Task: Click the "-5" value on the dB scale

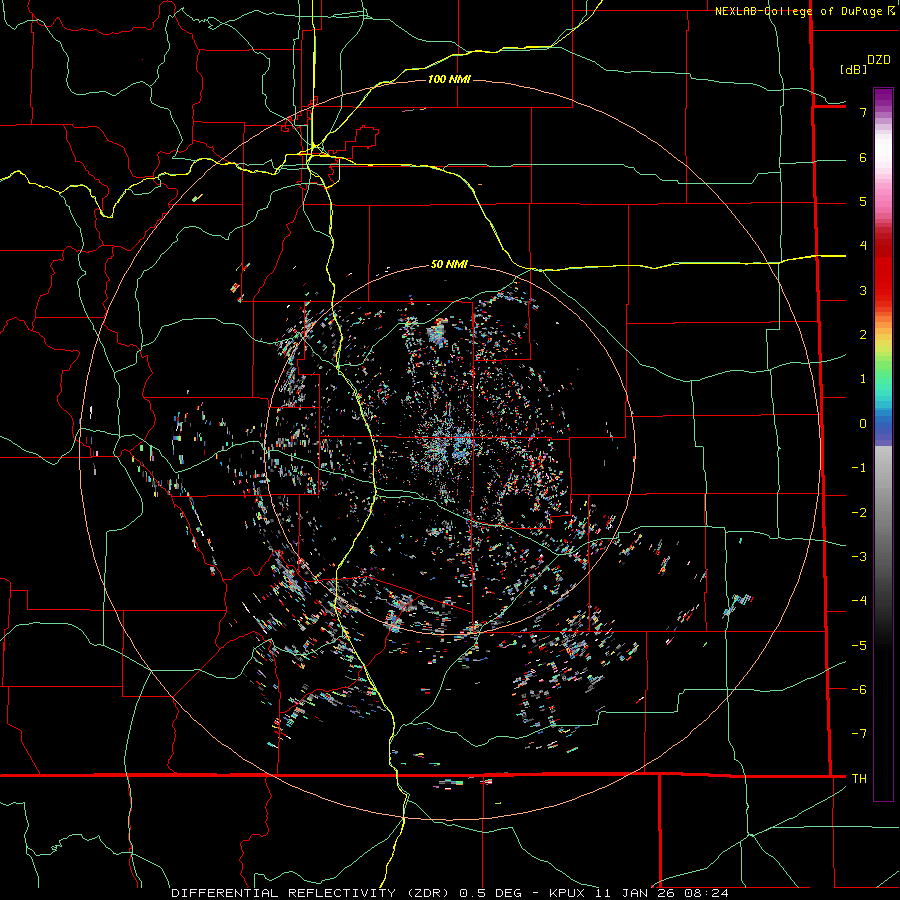Action: [859, 646]
